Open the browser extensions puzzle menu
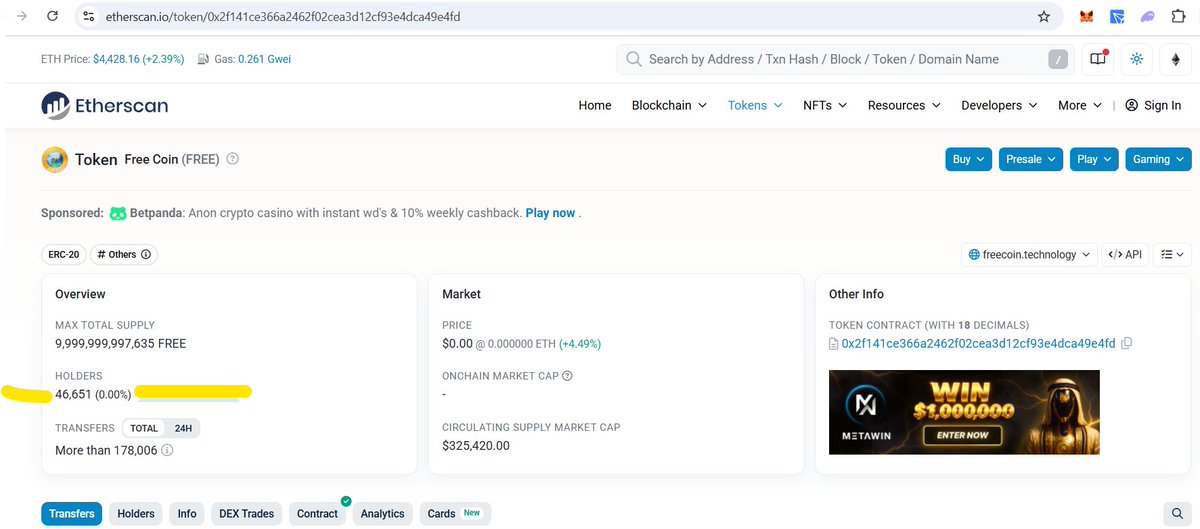Screen dimensions: 1200x529 click(x=1178, y=17)
